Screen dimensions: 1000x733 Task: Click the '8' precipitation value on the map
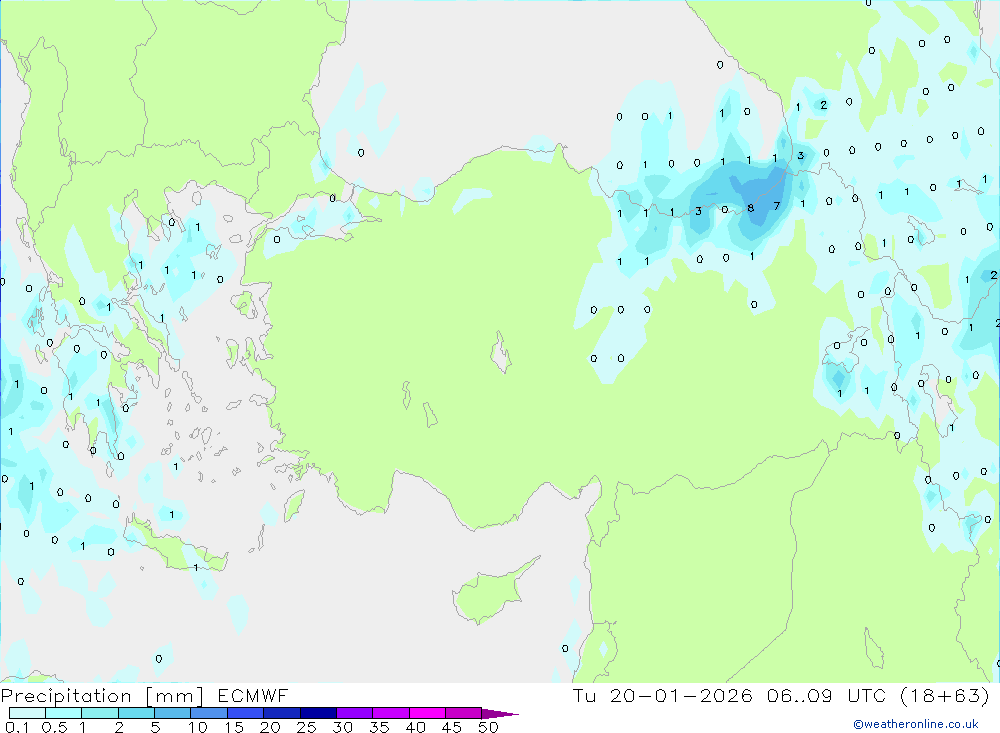[x=751, y=208]
